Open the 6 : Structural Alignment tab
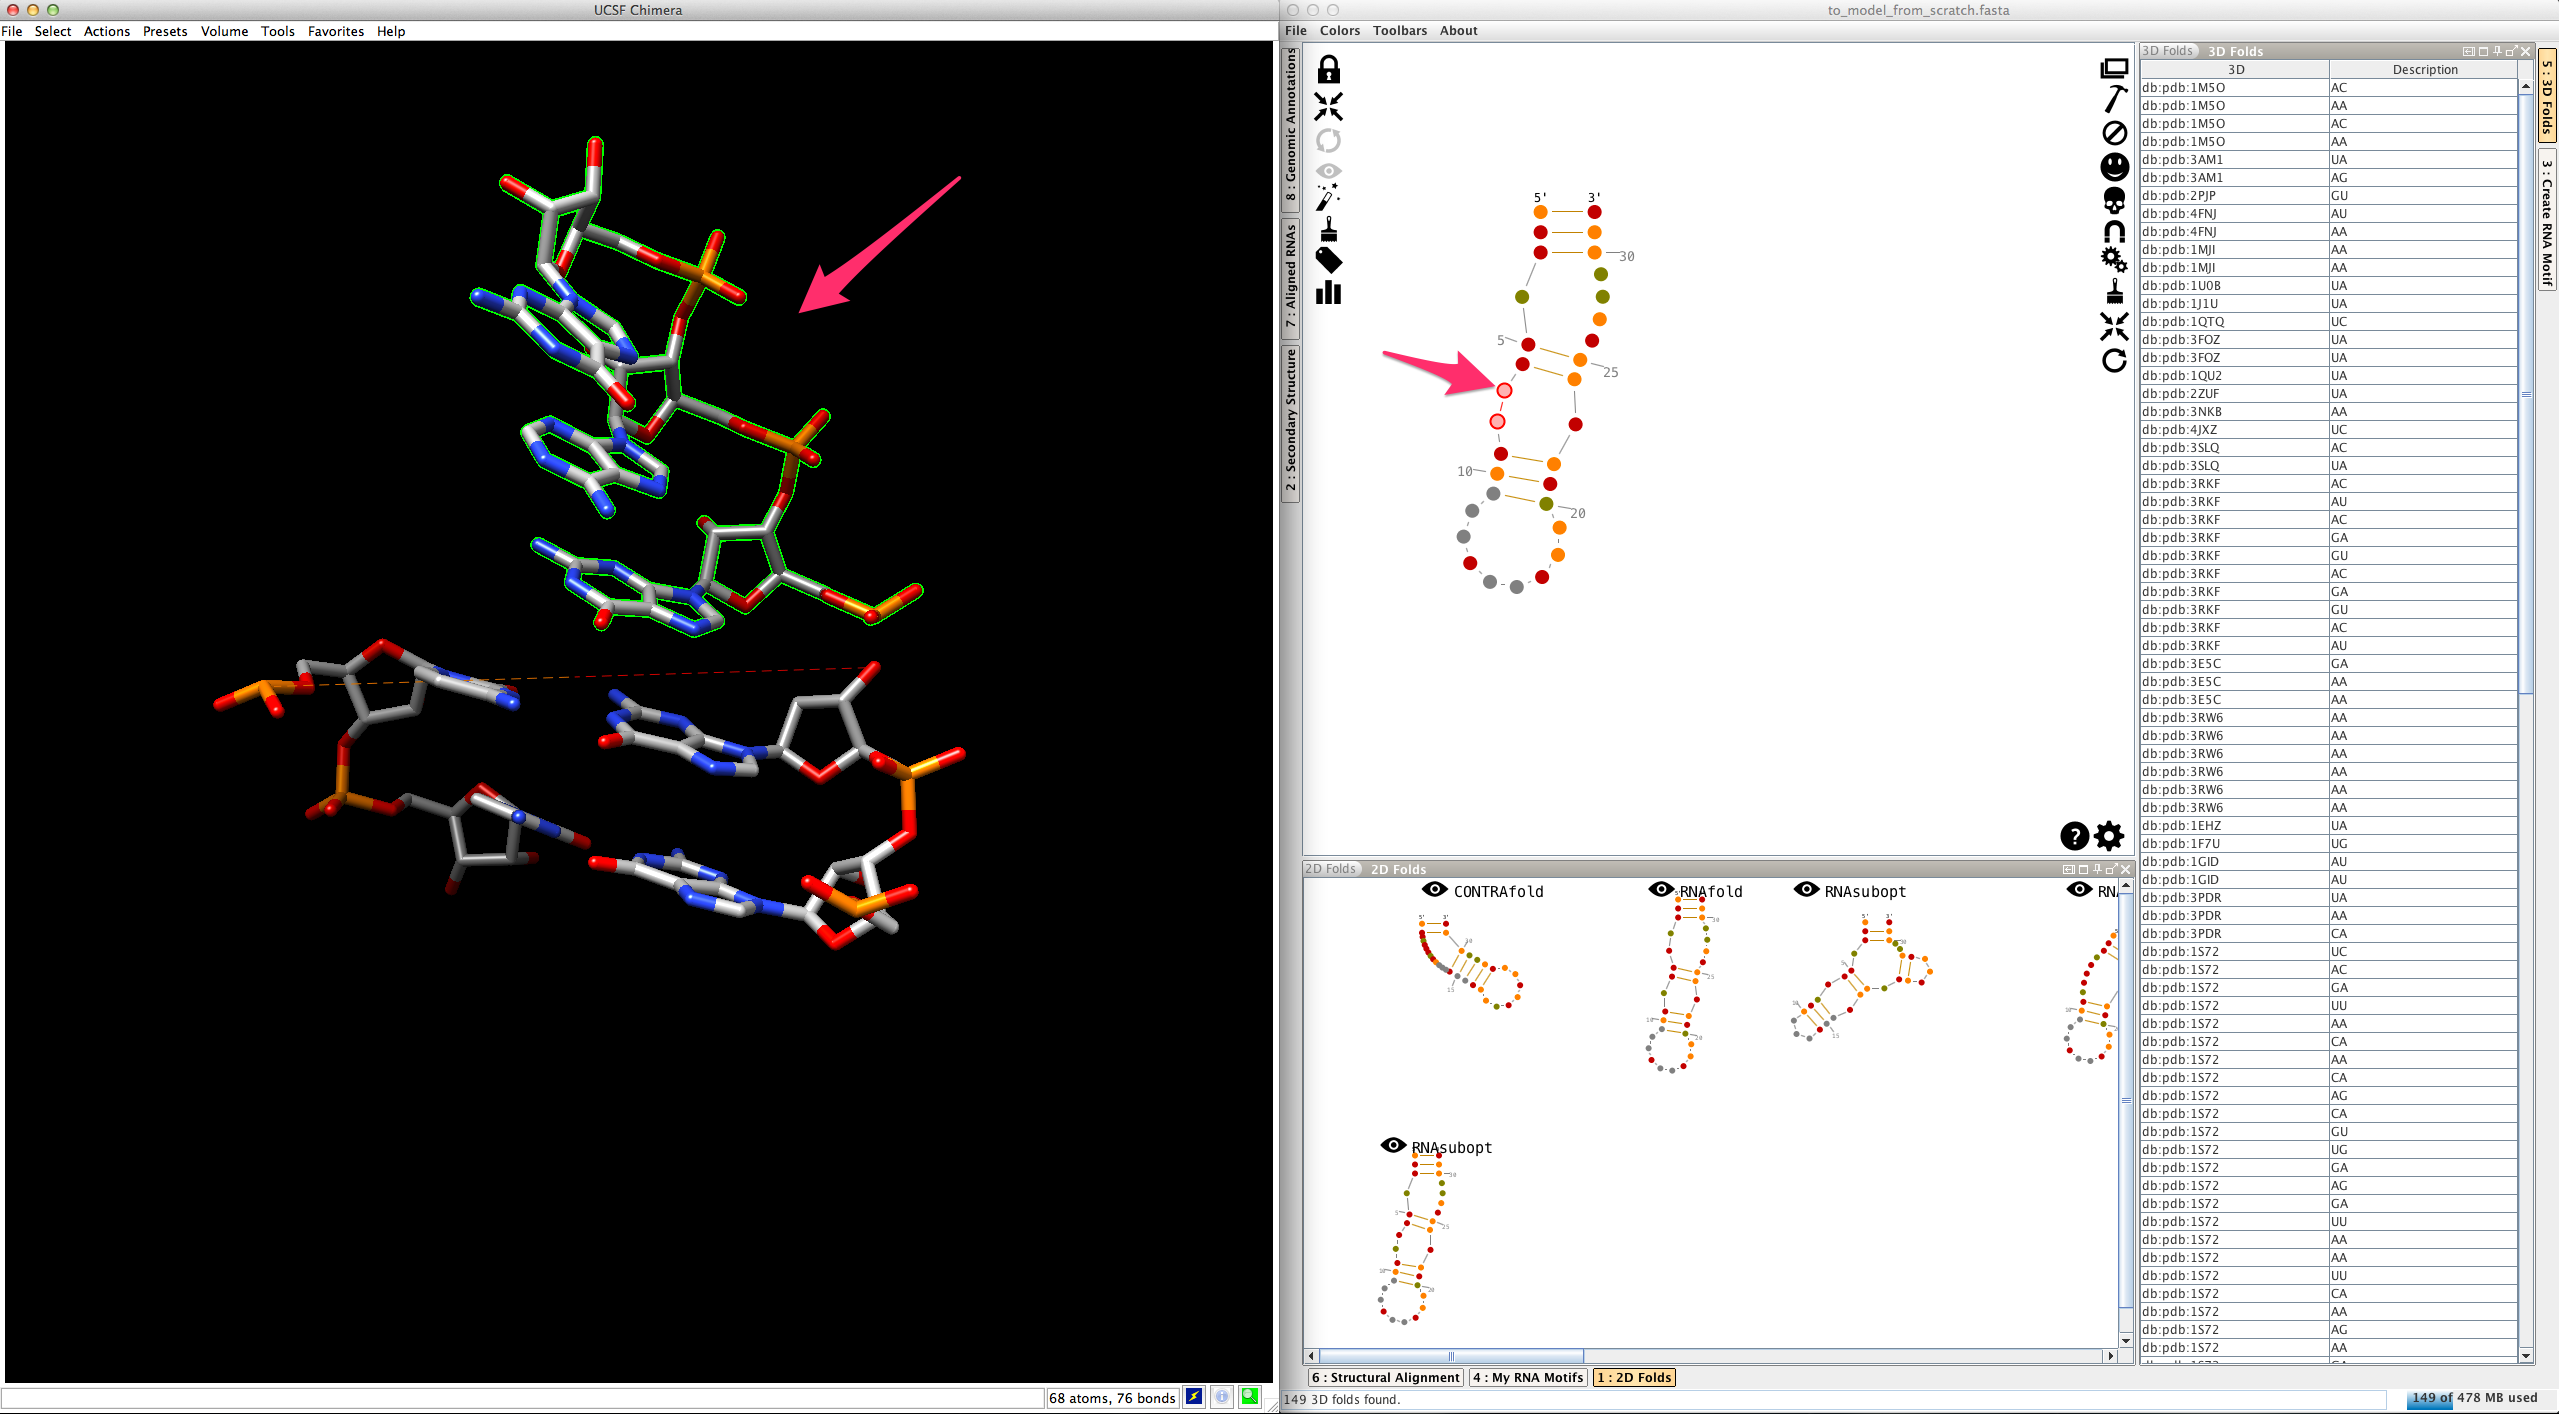The height and width of the screenshot is (1414, 2559). coord(1386,1377)
